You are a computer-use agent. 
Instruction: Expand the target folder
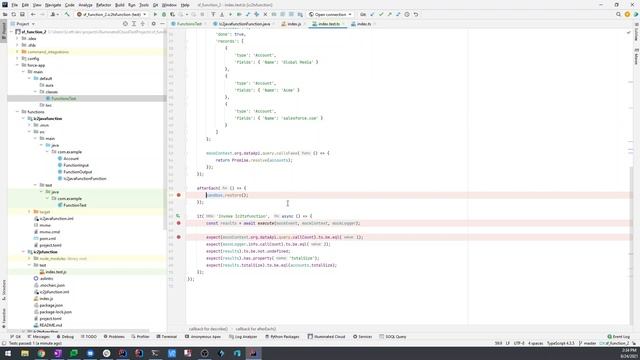click(x=29, y=212)
